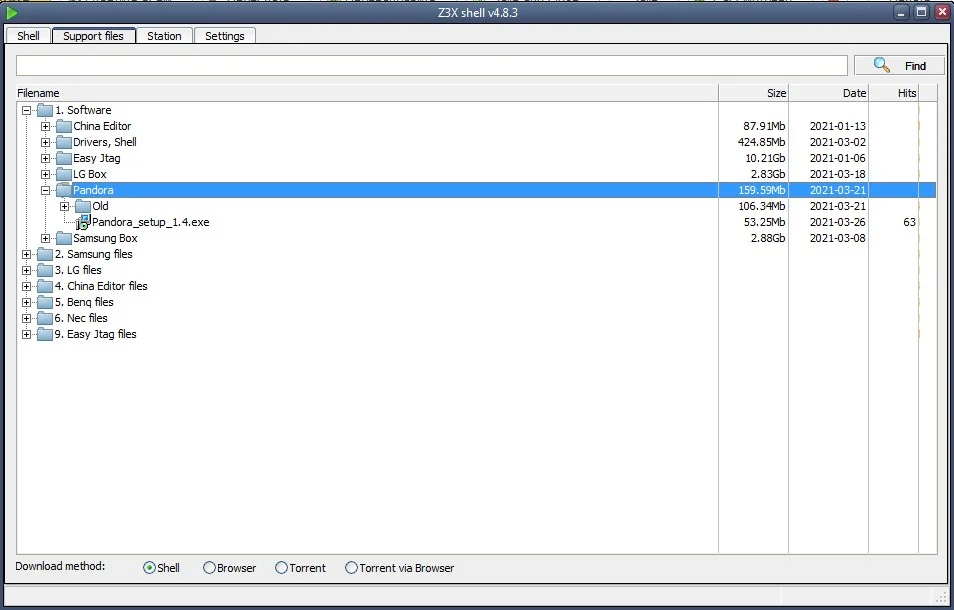The height and width of the screenshot is (610, 954).
Task: Click the Easy Jtag folder icon
Action: 64,158
